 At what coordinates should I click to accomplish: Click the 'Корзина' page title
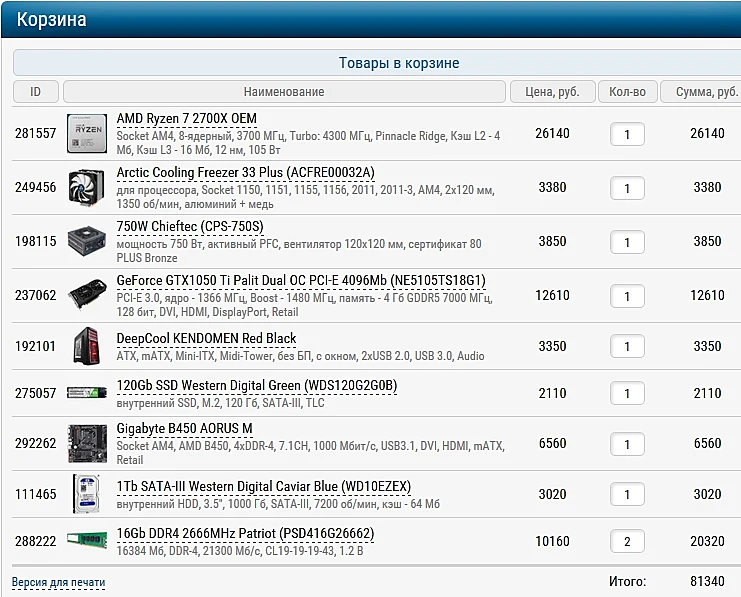52,20
